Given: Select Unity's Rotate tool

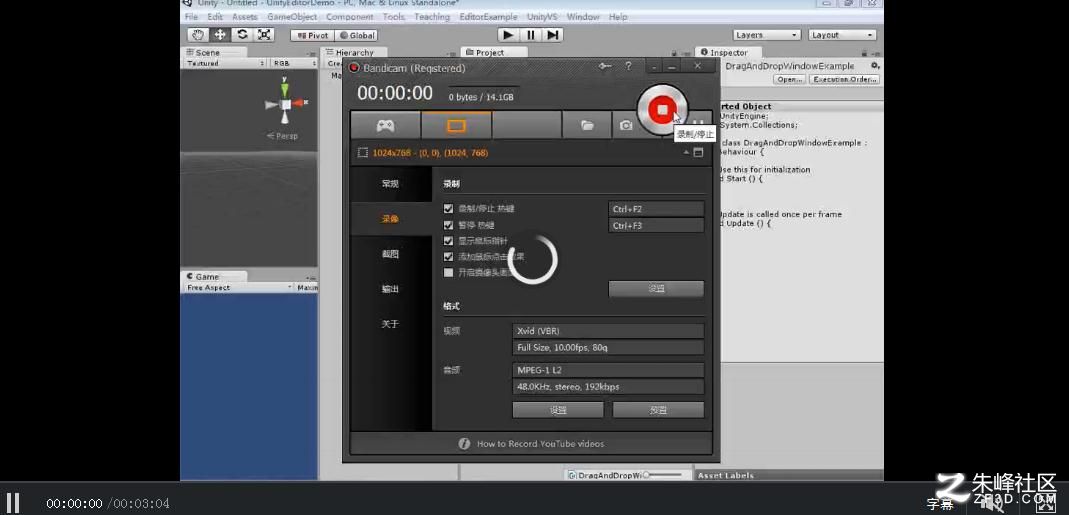Looking at the screenshot, I should pyautogui.click(x=241, y=35).
